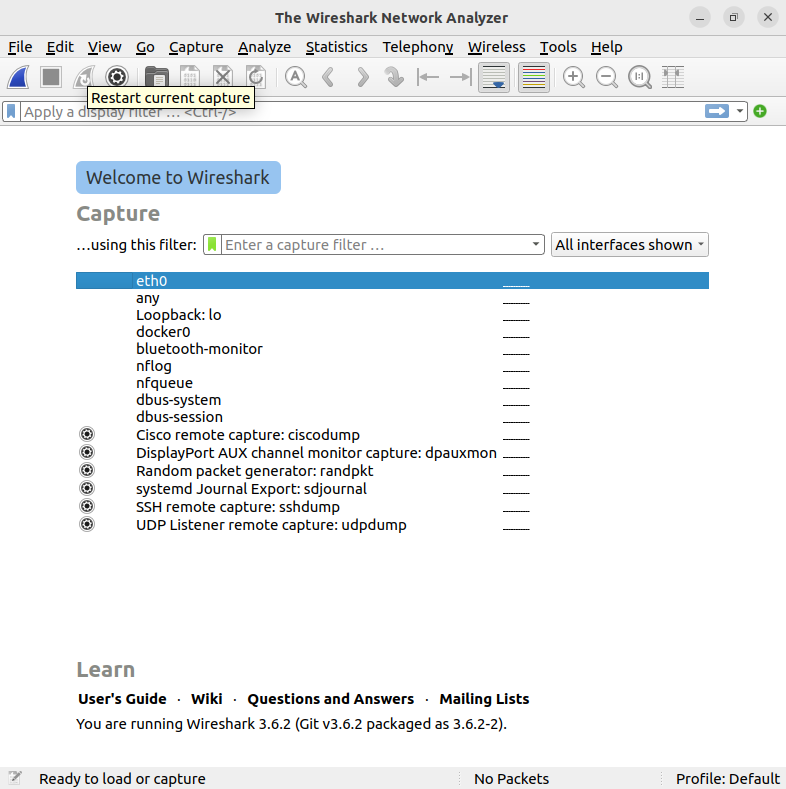Select the eth0 interface row
The width and height of the screenshot is (786, 789).
(x=392, y=280)
